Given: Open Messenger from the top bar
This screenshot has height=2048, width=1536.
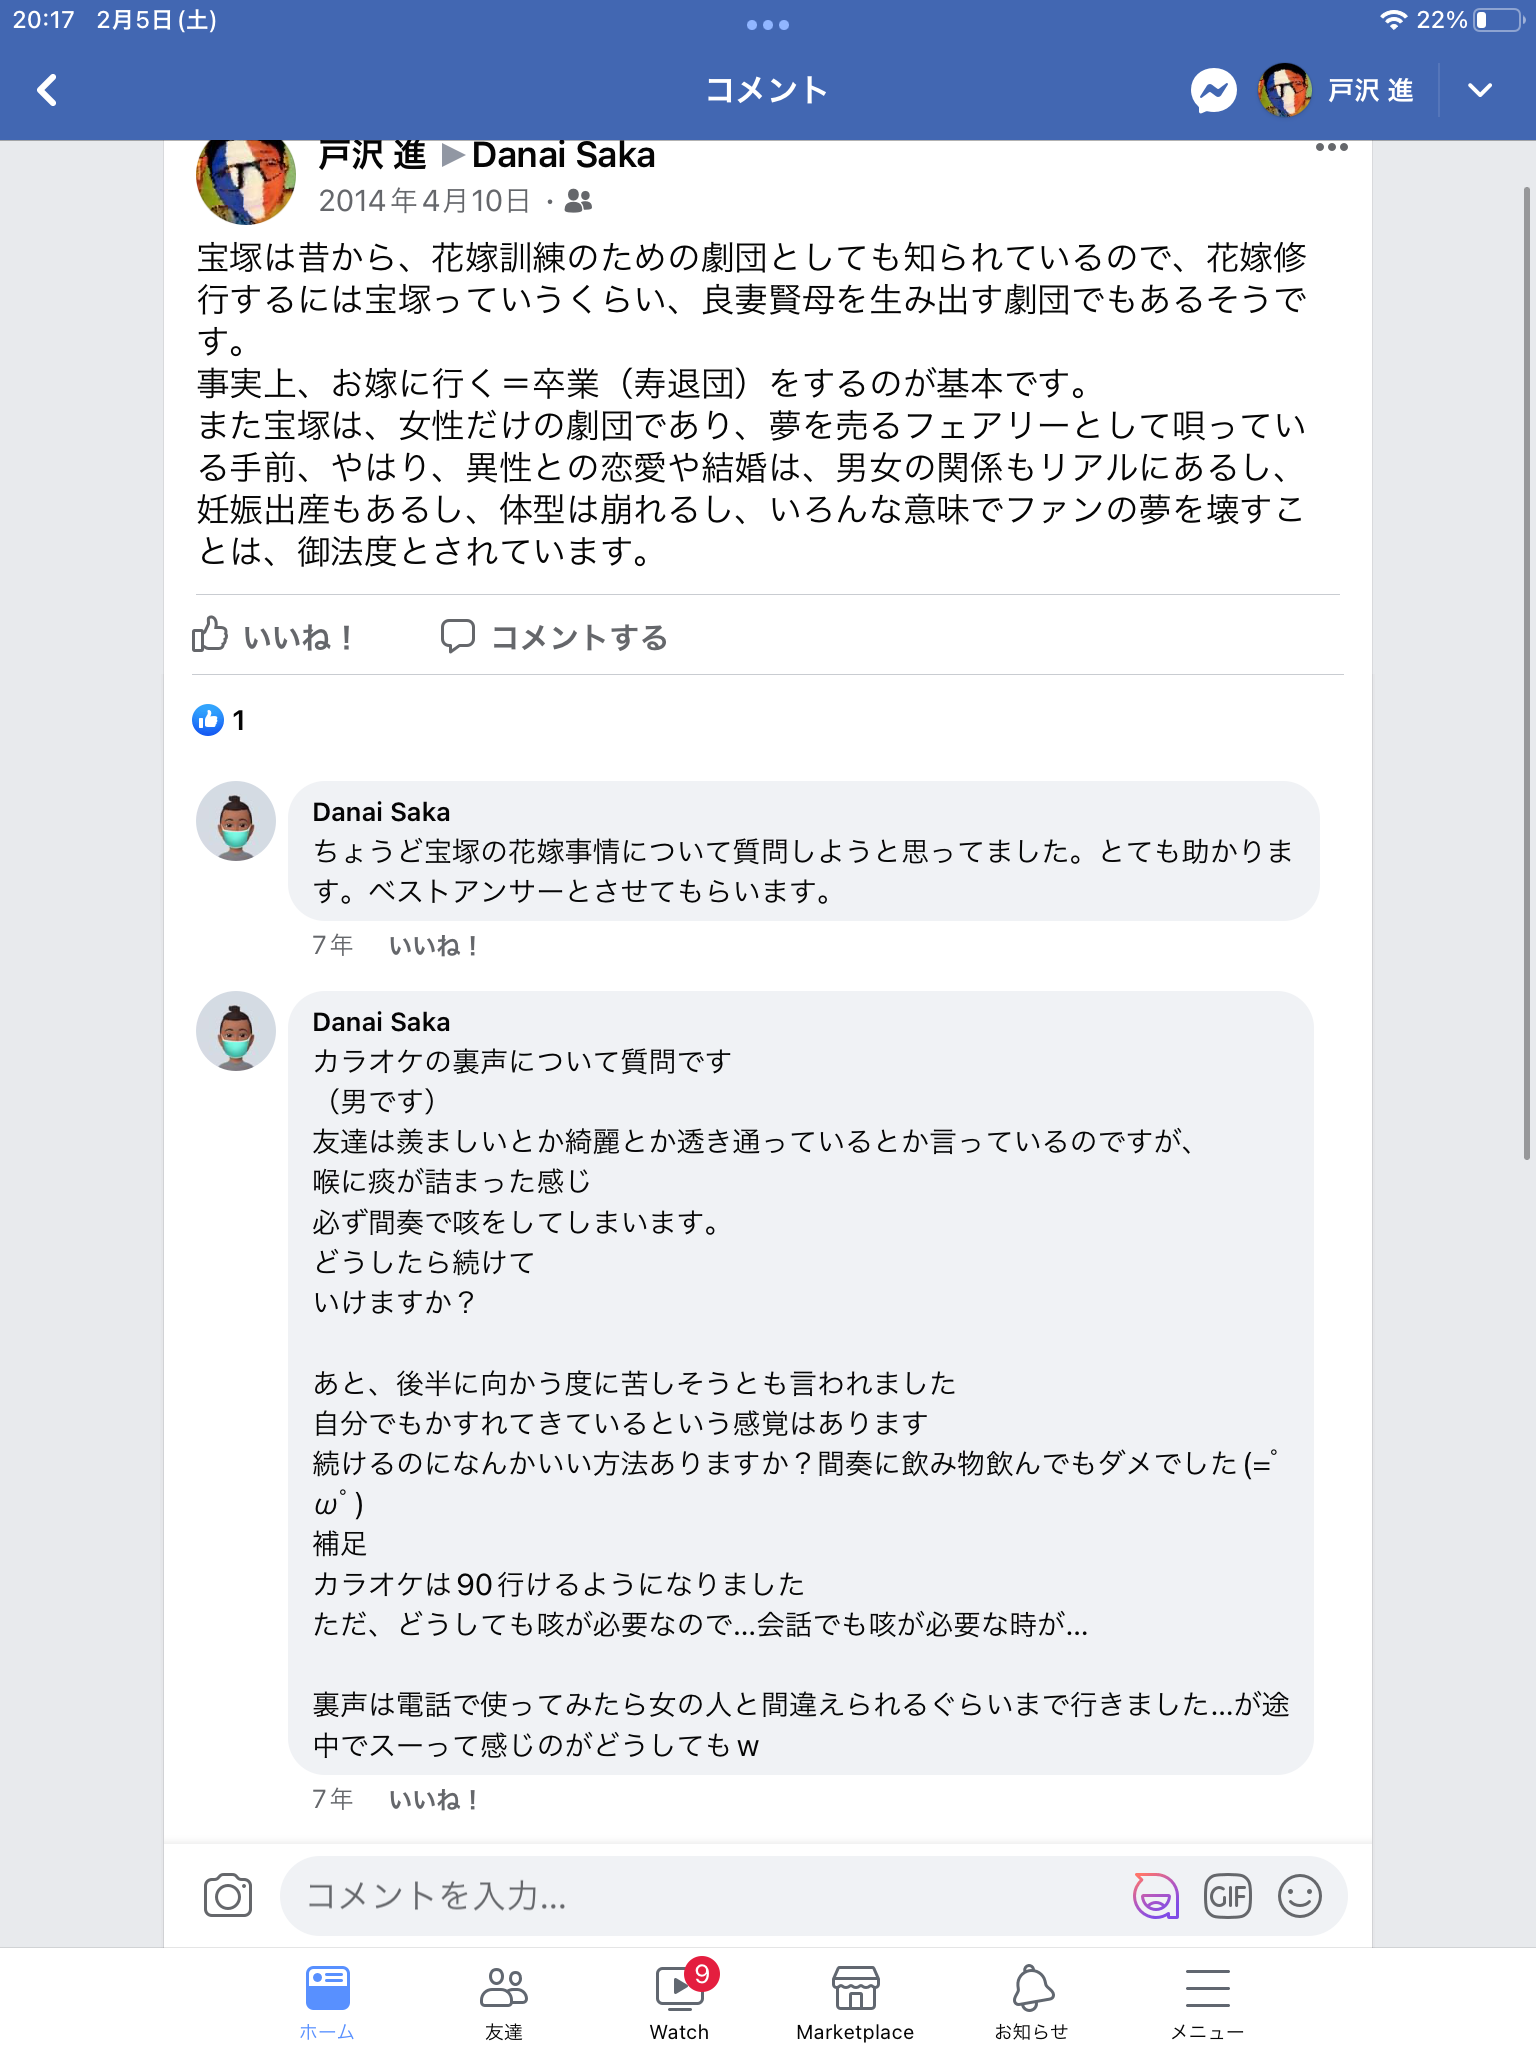Looking at the screenshot, I should point(1213,91).
